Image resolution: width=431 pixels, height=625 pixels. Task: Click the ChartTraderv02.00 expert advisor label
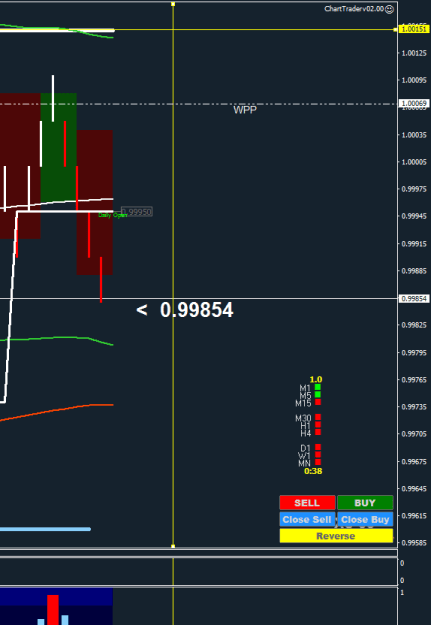tap(354, 9)
